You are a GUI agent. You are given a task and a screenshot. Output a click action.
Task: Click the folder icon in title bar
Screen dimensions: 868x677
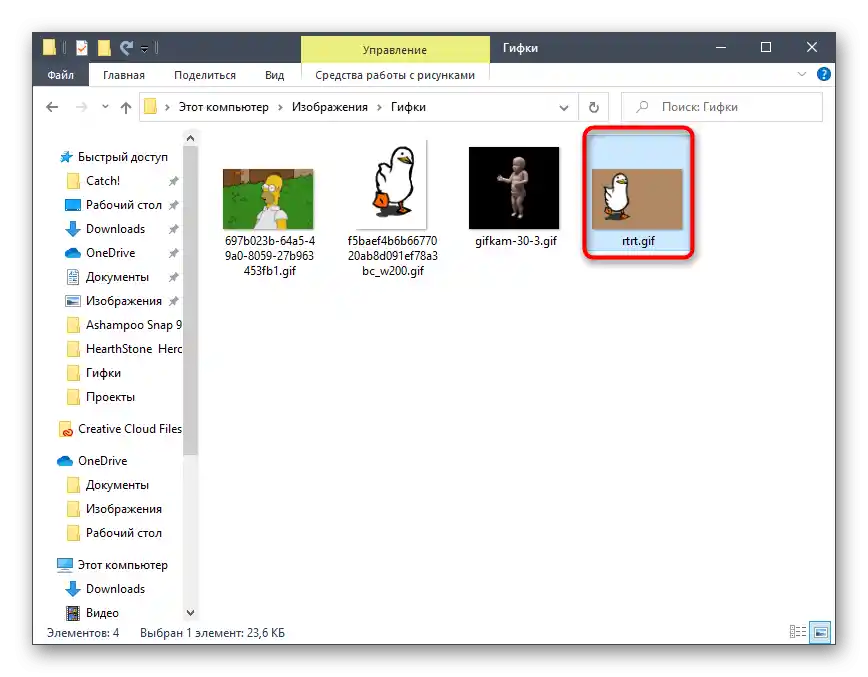click(49, 48)
